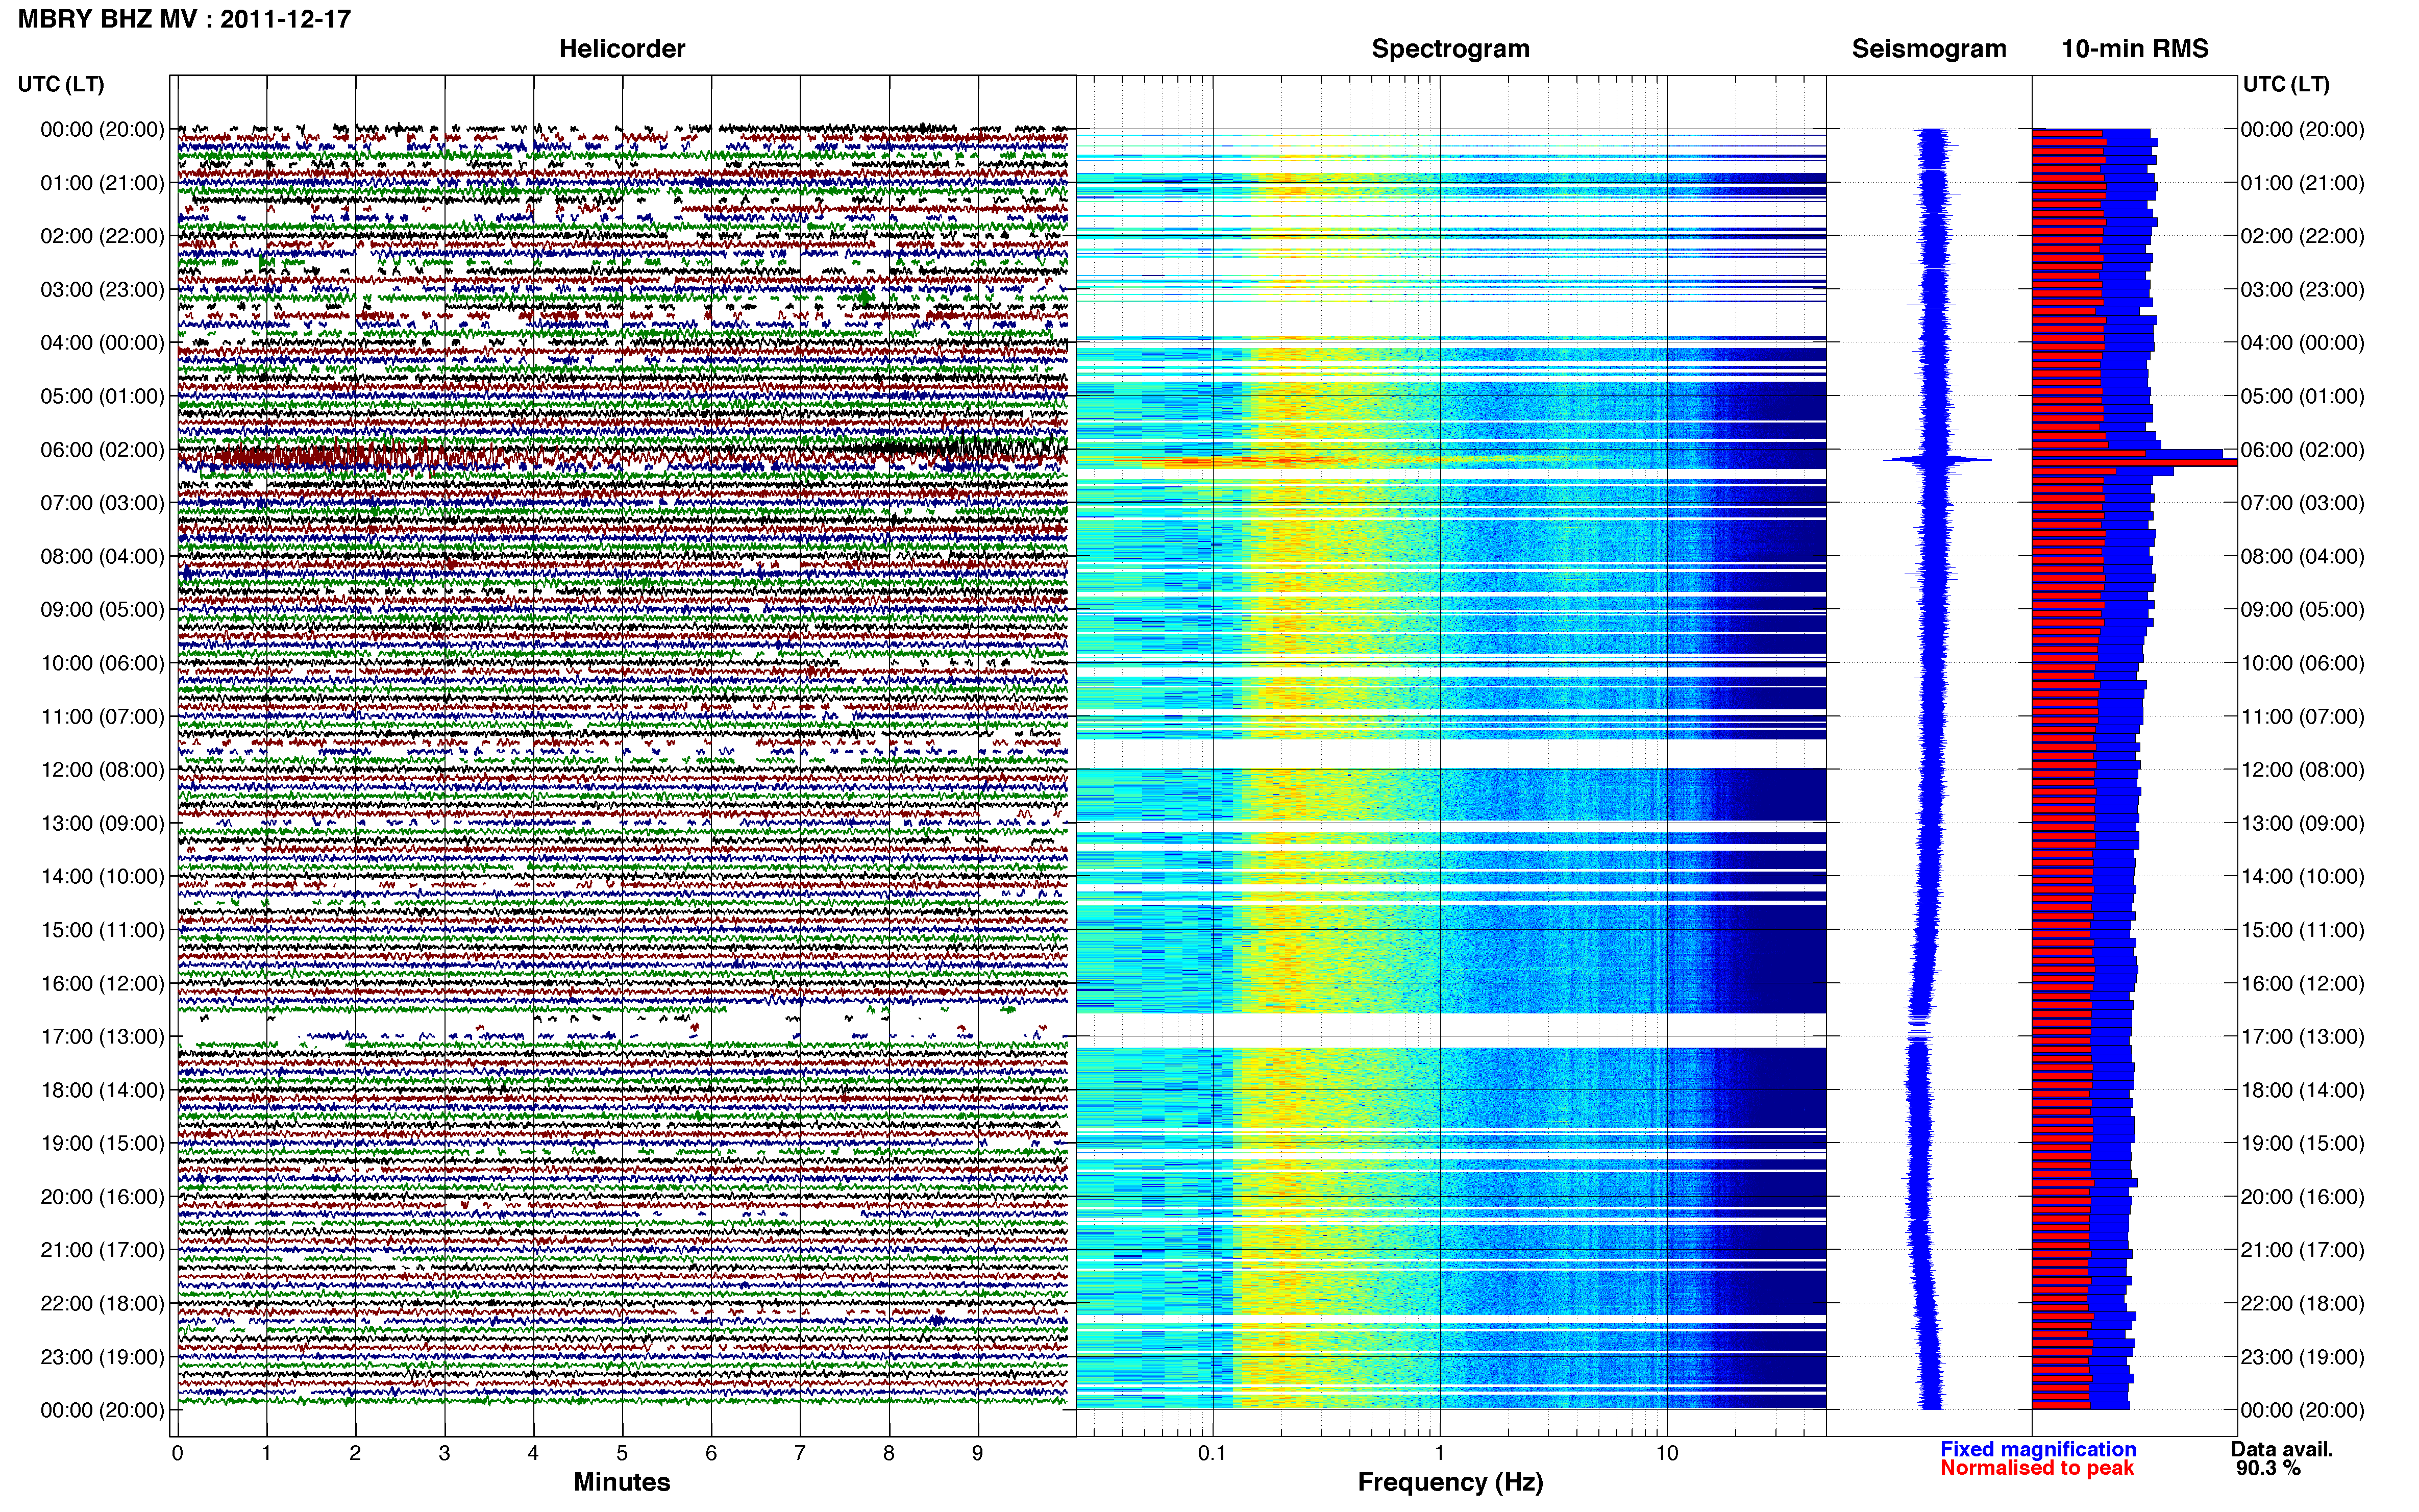2419x1512 pixels.
Task: Click 18:00 (14:00) on the RMS time axis
Action: pyautogui.click(x=2303, y=1090)
